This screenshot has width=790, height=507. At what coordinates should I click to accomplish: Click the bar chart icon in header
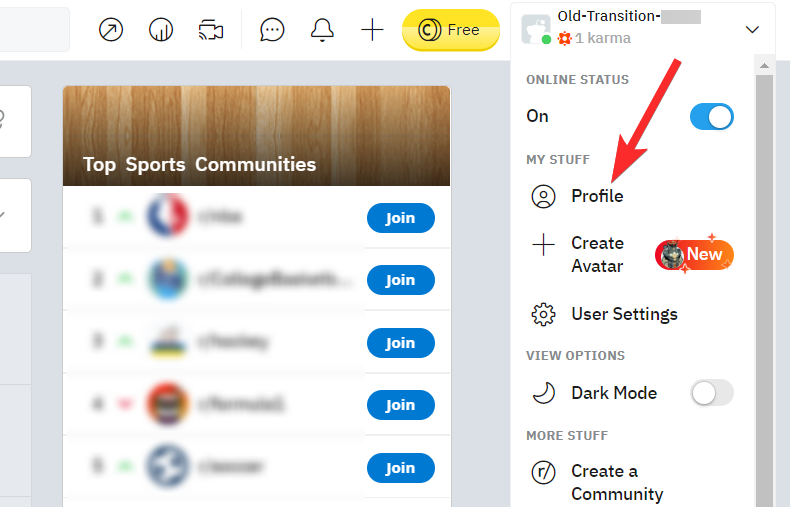coord(160,30)
